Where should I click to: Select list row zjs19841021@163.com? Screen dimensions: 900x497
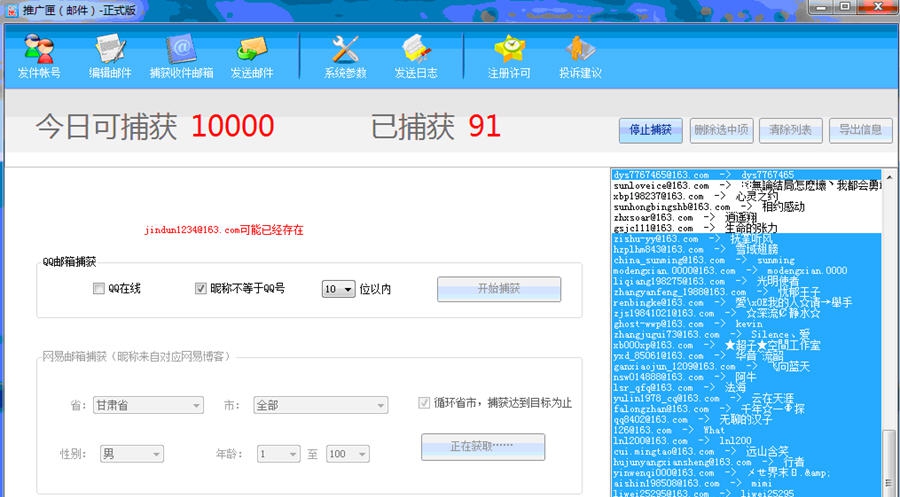pos(746,313)
